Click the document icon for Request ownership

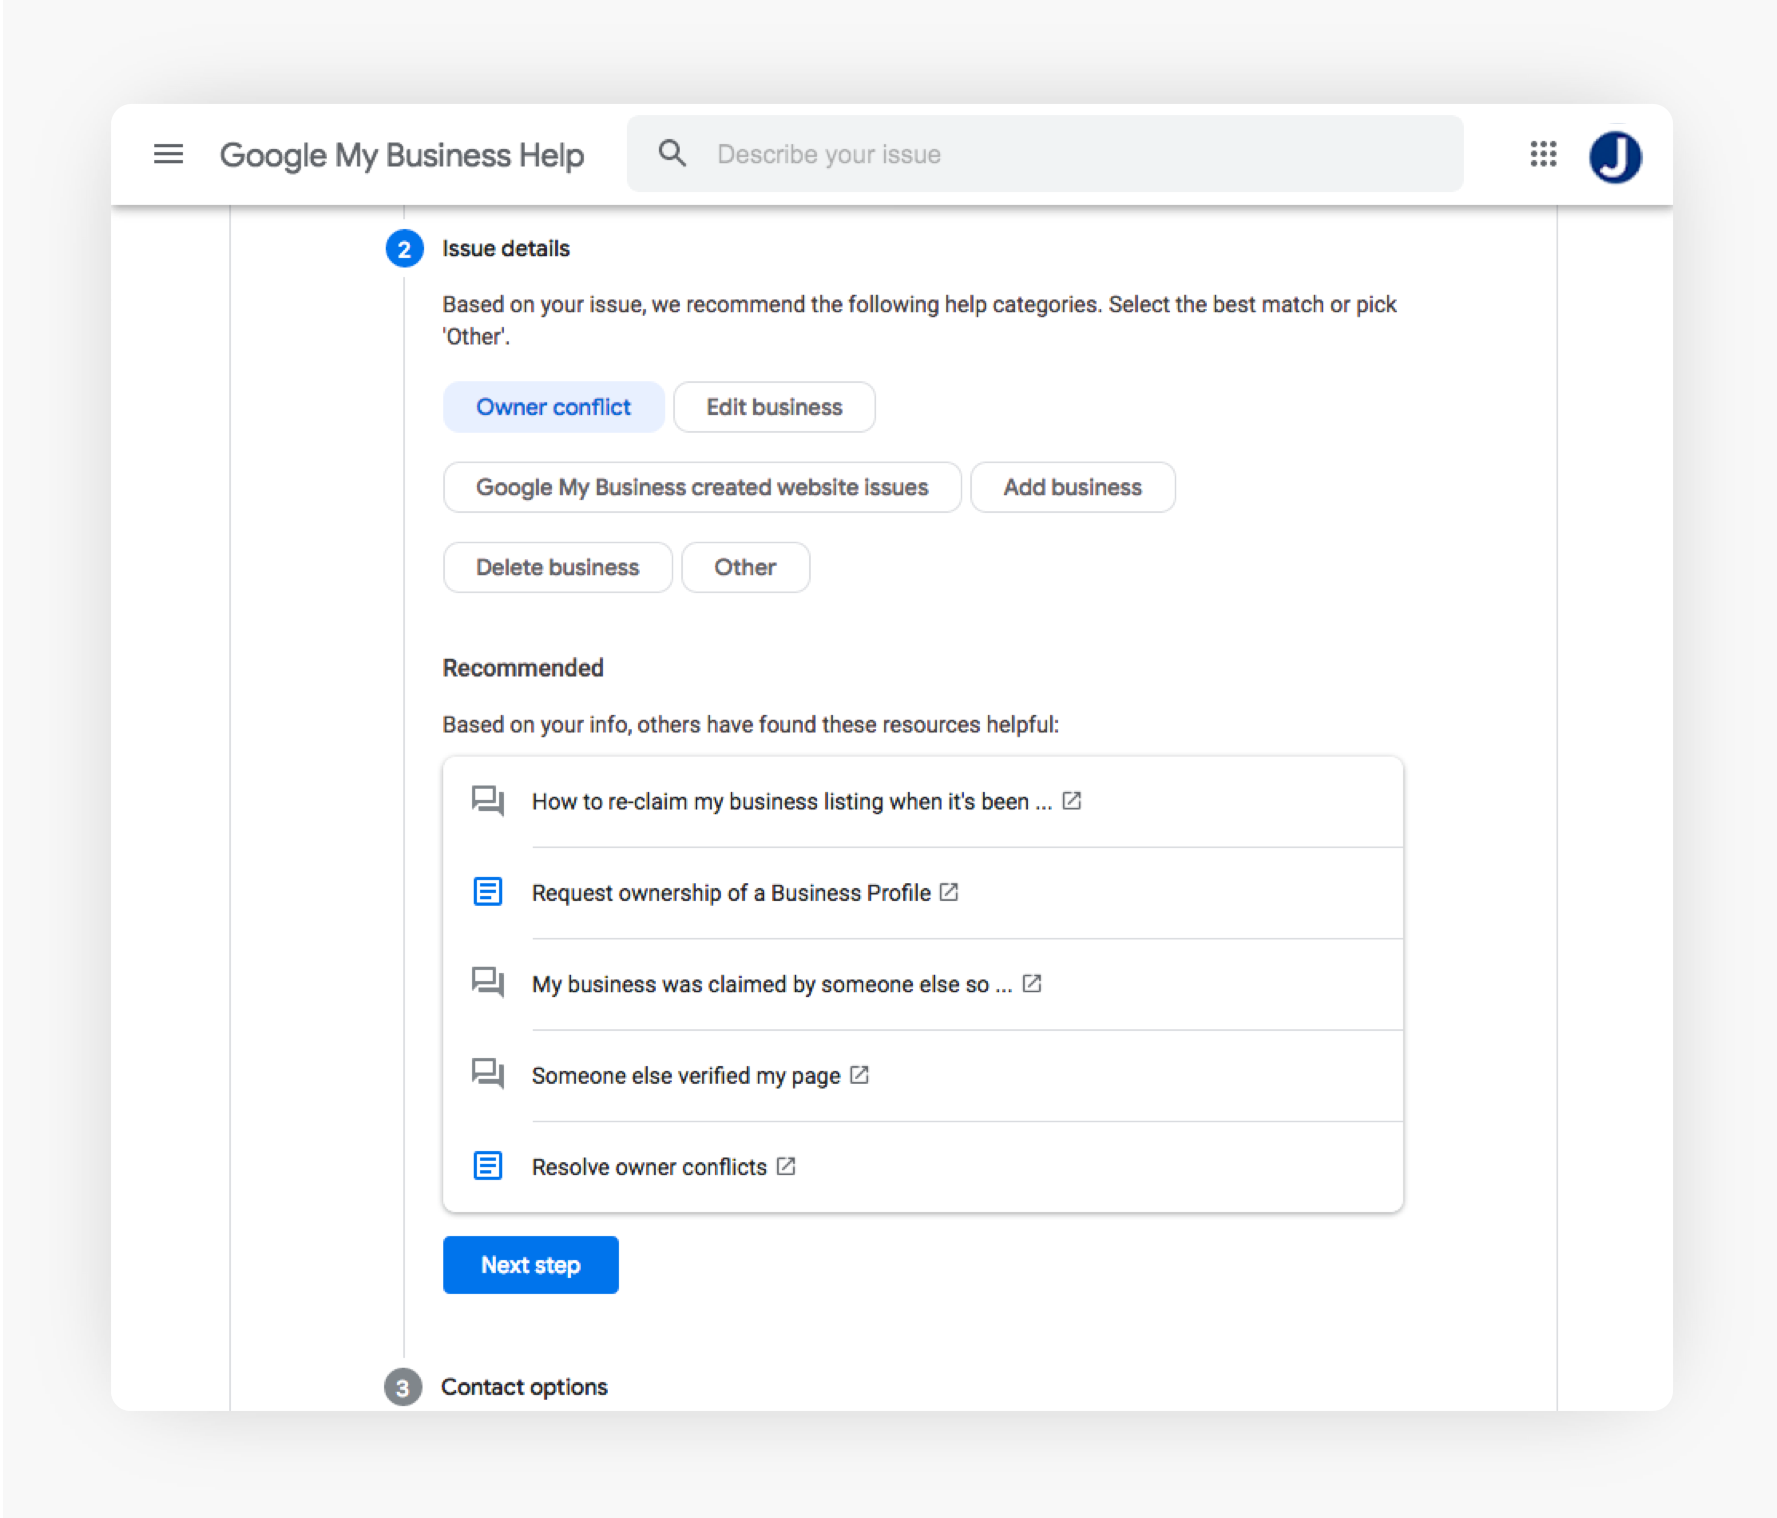(487, 891)
